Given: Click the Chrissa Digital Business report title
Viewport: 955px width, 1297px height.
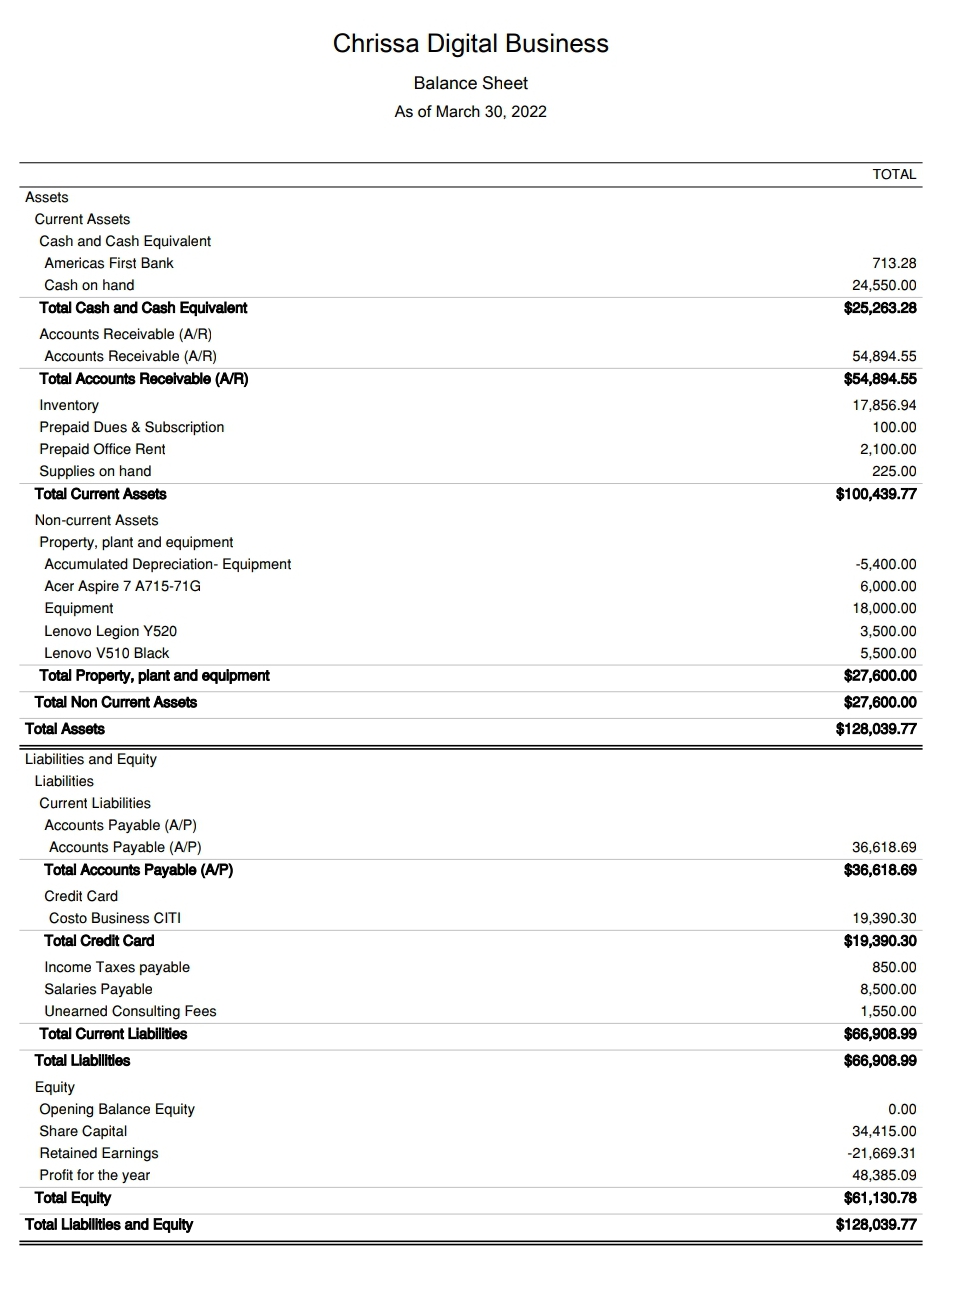Looking at the screenshot, I should pos(470,44).
